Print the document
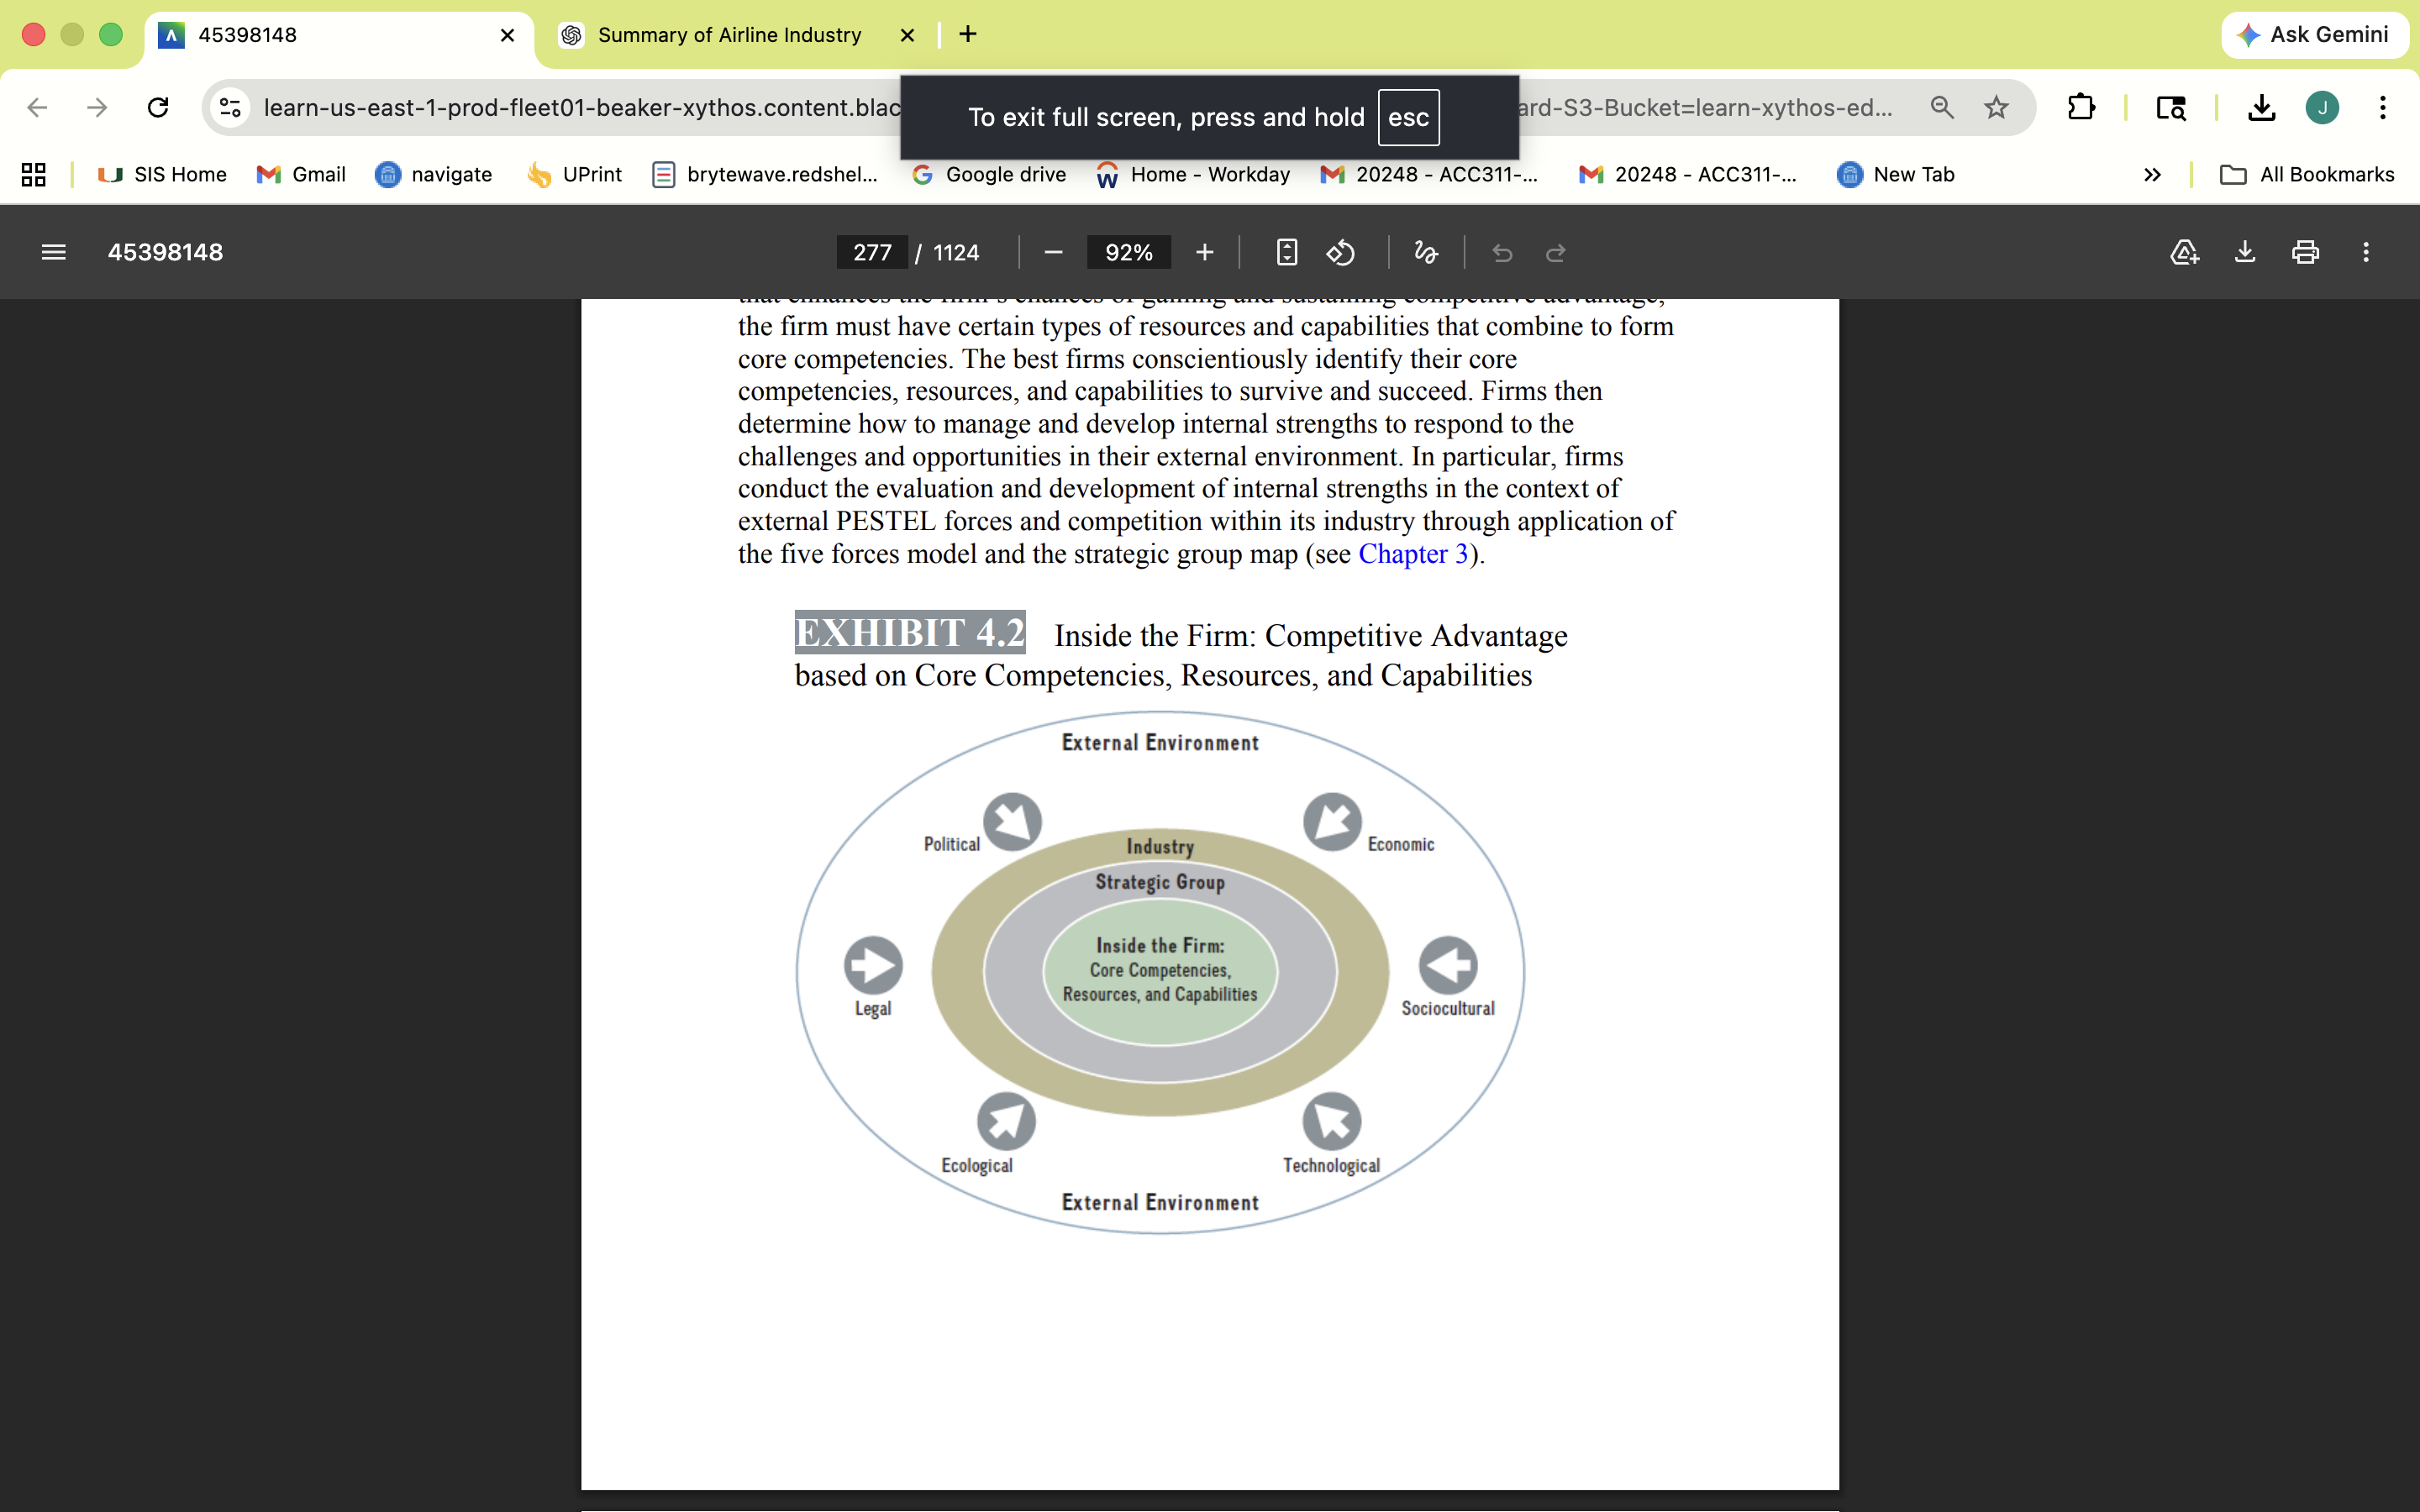This screenshot has width=2420, height=1512. [x=2305, y=252]
